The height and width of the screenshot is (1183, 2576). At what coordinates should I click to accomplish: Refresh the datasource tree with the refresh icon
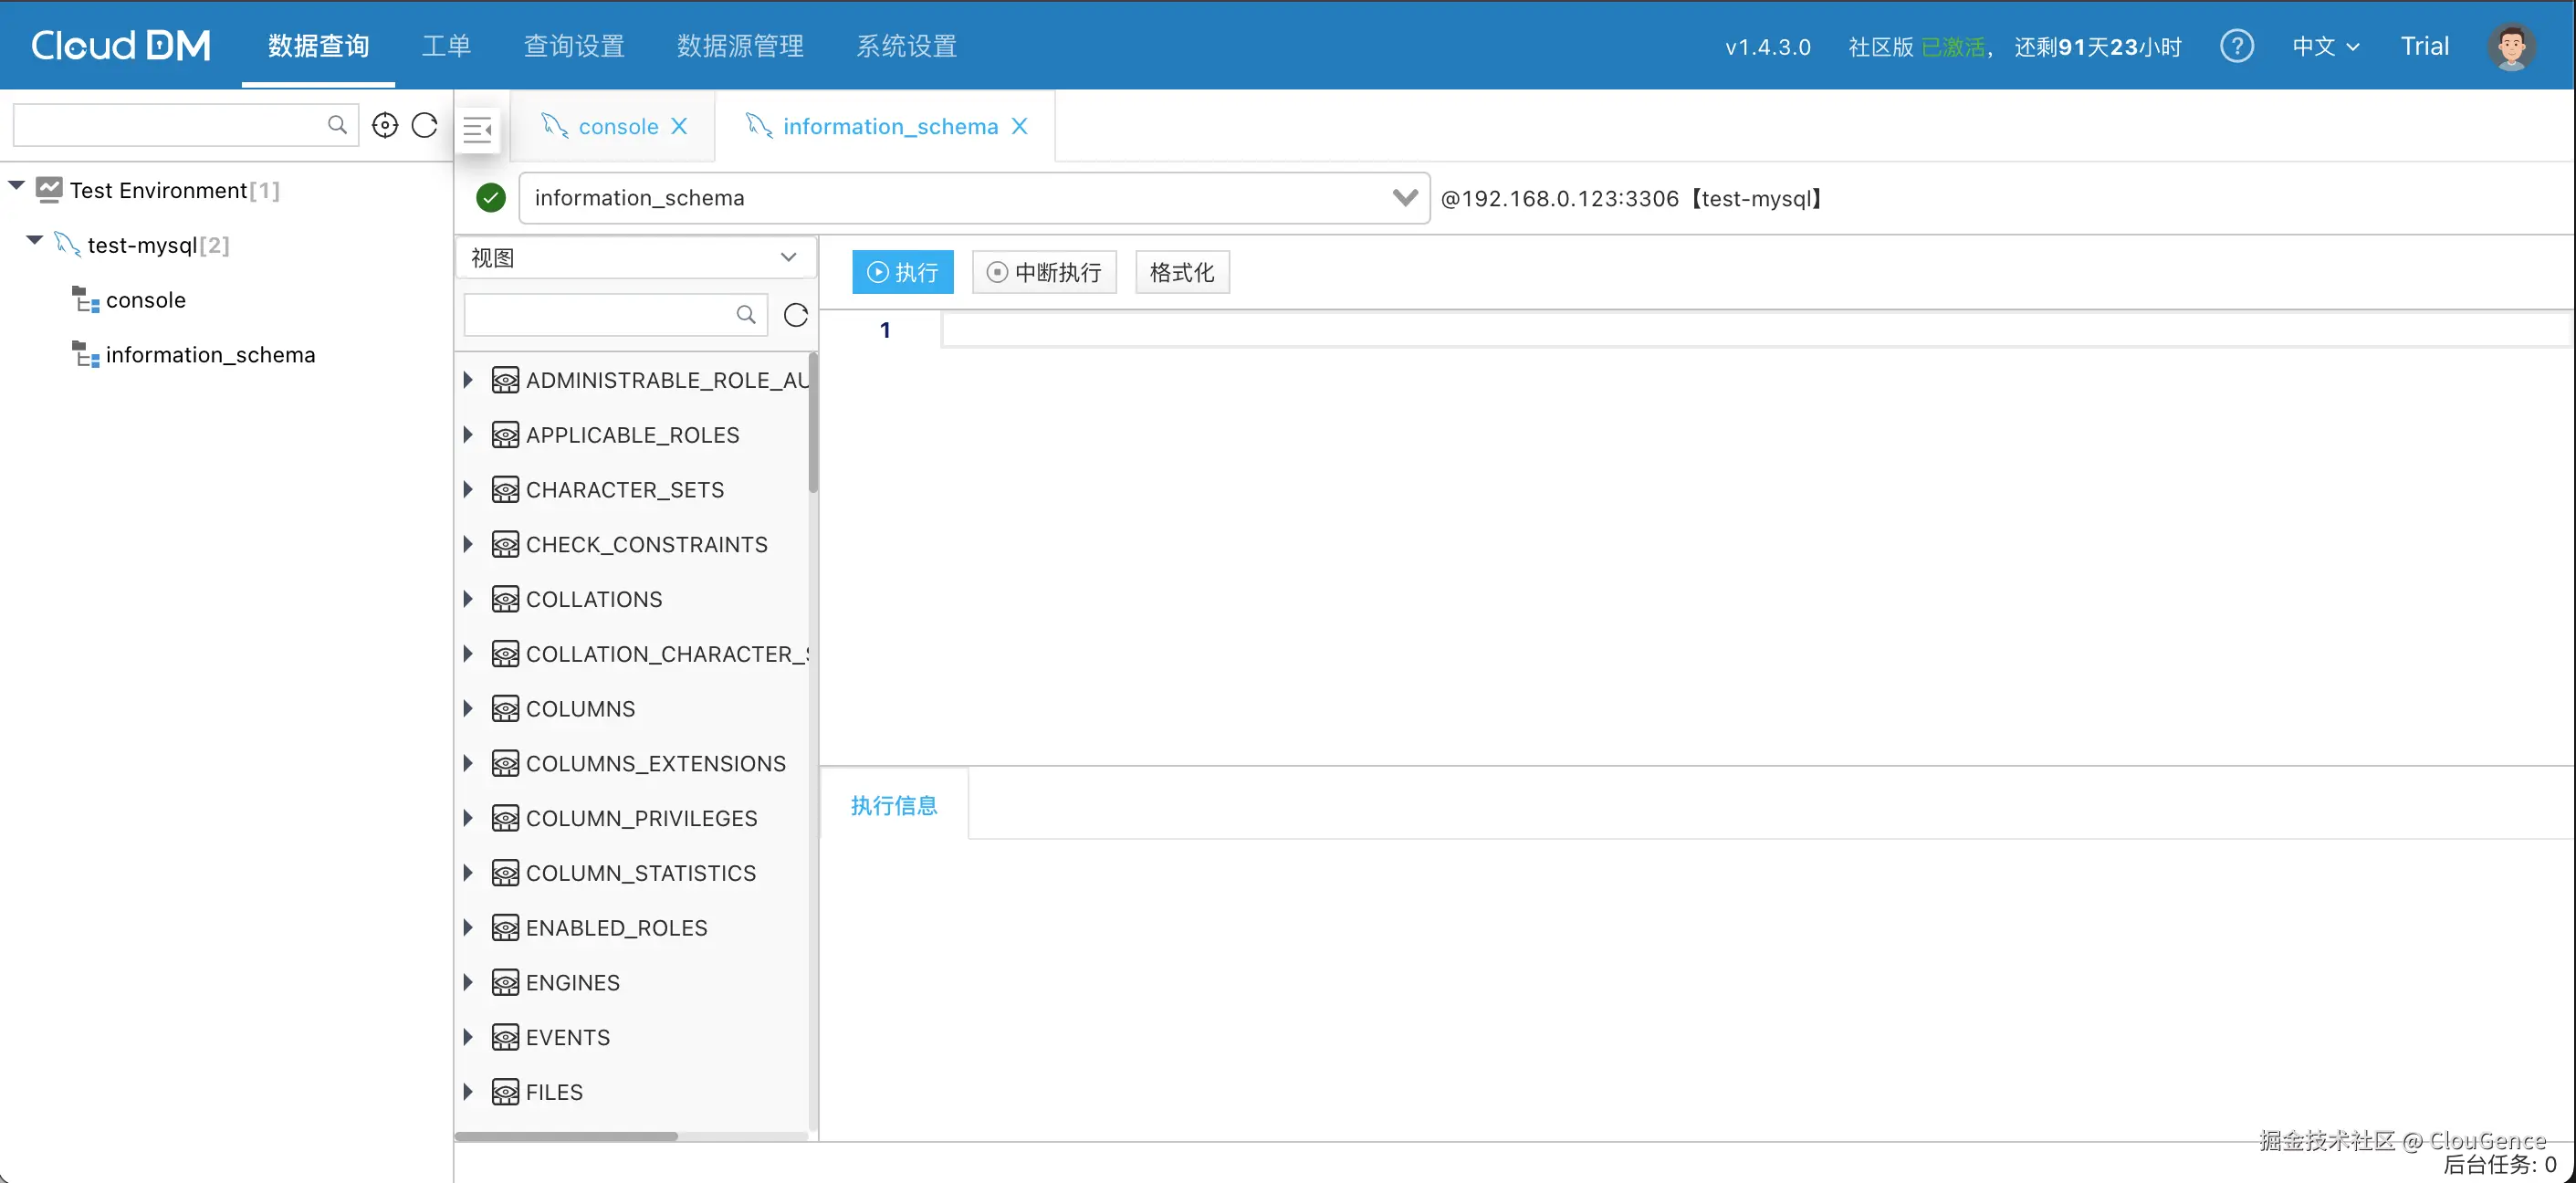pos(425,125)
